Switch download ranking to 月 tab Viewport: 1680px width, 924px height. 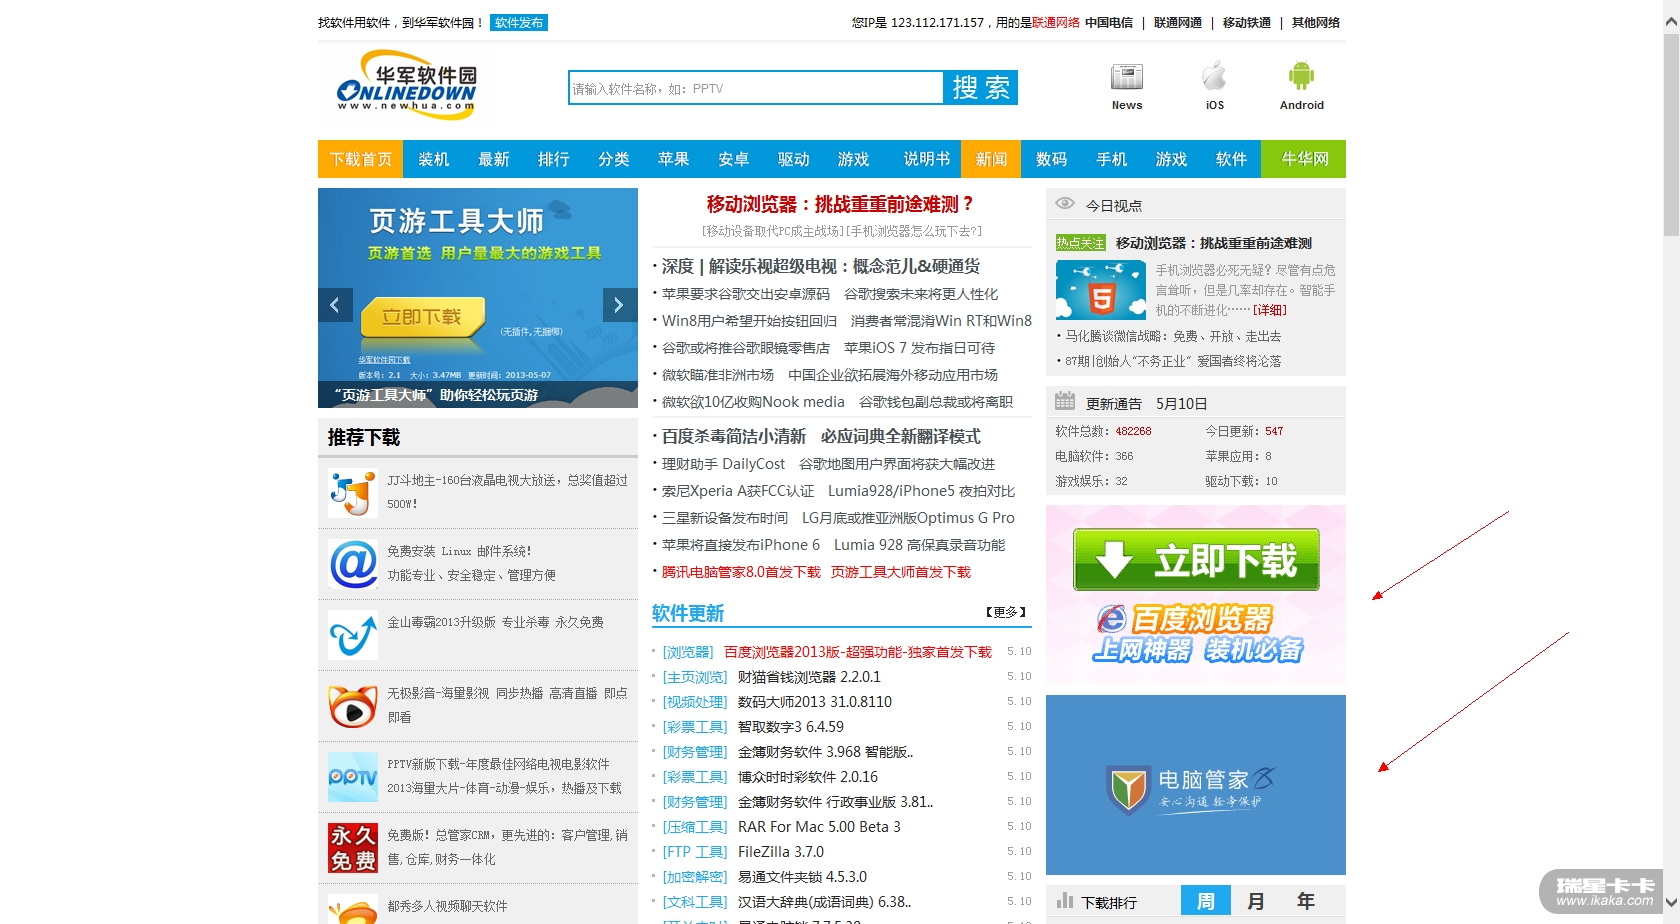coord(1256,901)
